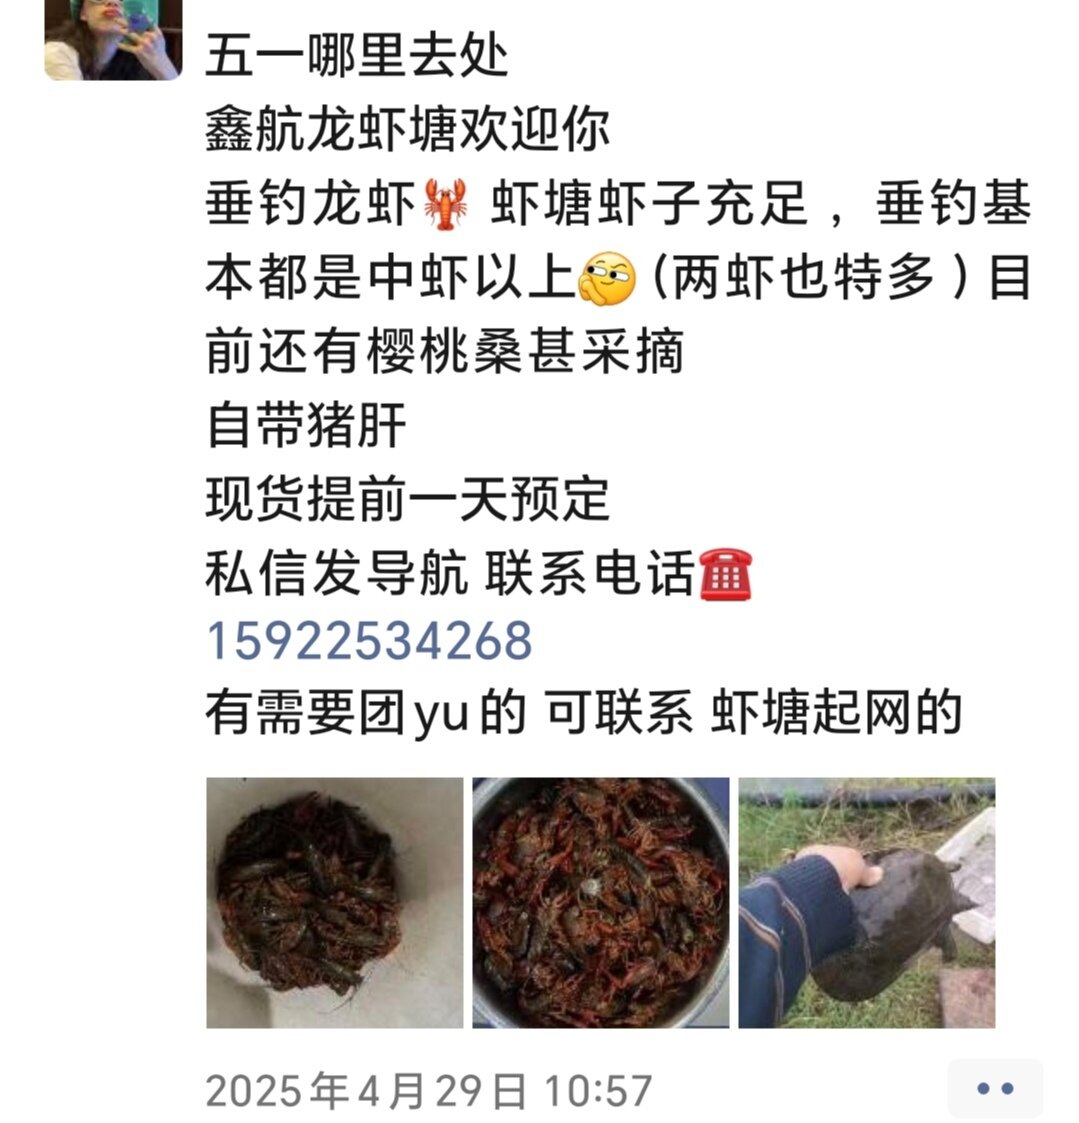
Task: Click the text 垂钓龙虾 before lobster emoji
Action: 311,204
